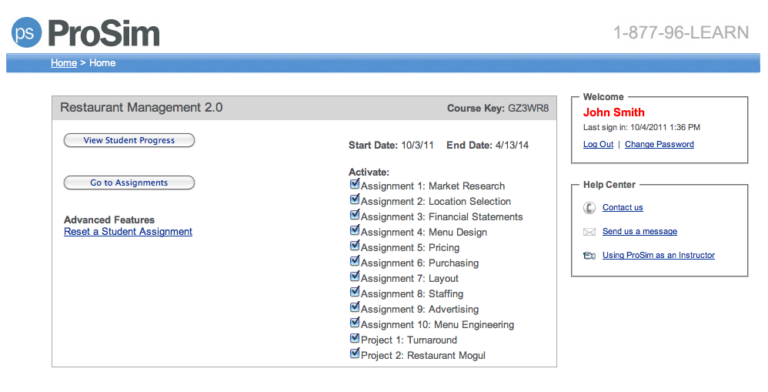Viewport: 768px width, 392px height.
Task: Open the Change Password link
Action: [659, 145]
